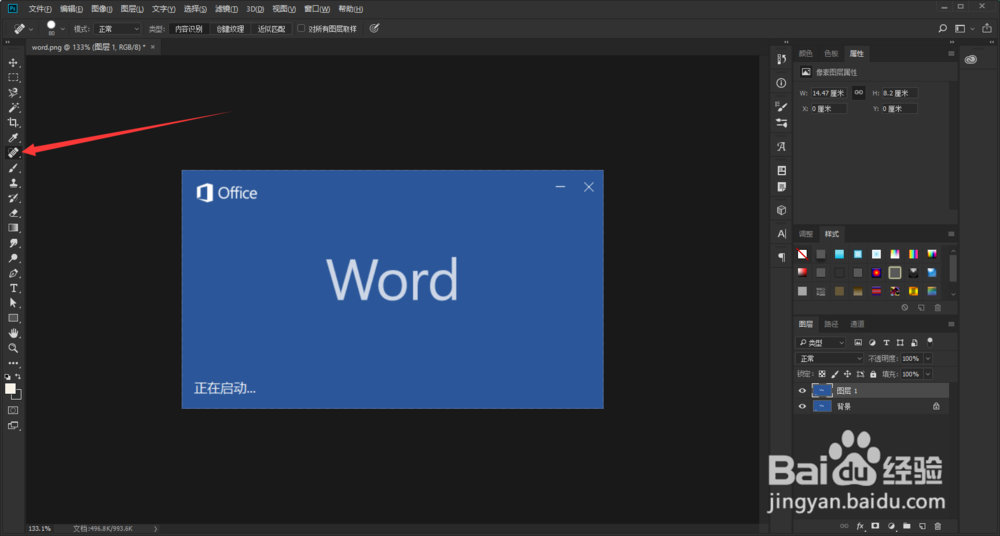Open the Info panel icon
1000x536 pixels.
(781, 83)
